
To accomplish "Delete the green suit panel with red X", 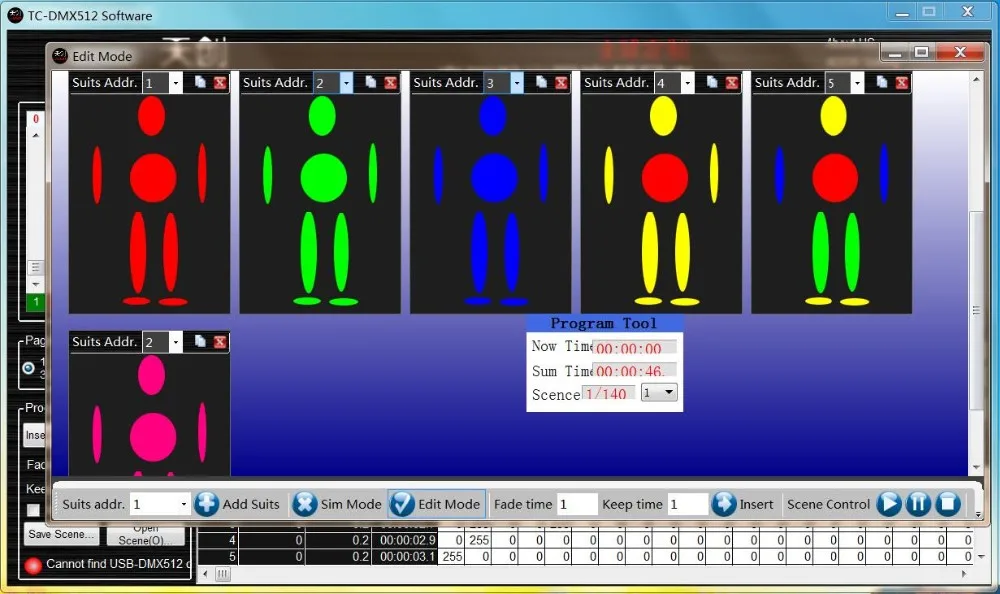I will (x=390, y=83).
